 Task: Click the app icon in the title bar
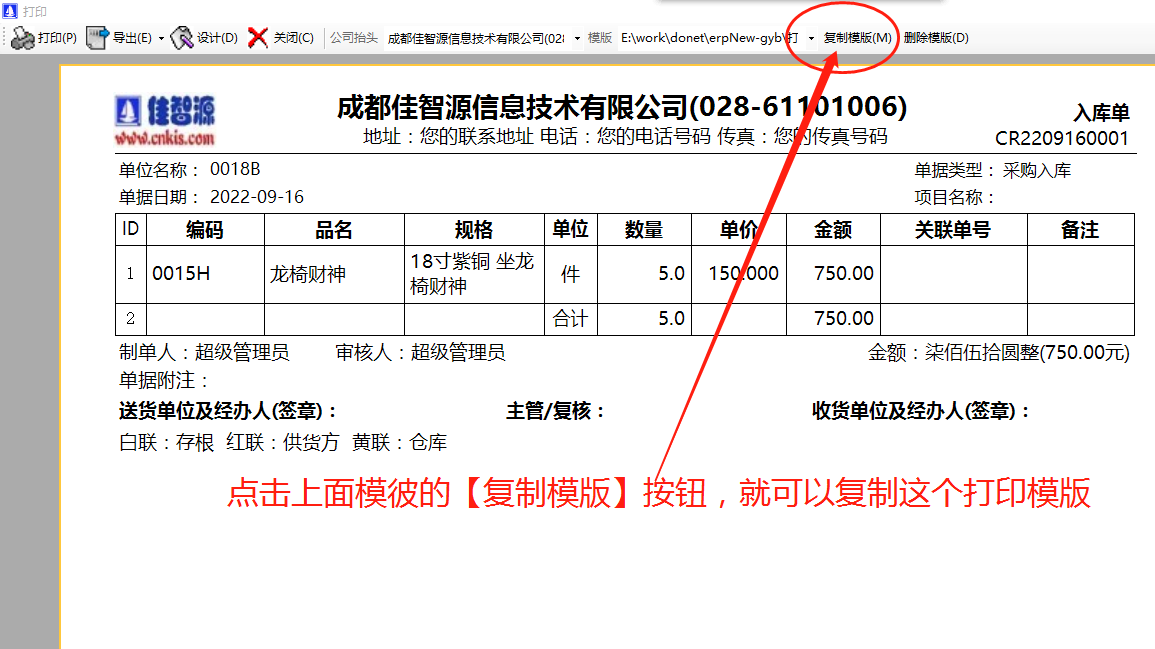click(10, 11)
